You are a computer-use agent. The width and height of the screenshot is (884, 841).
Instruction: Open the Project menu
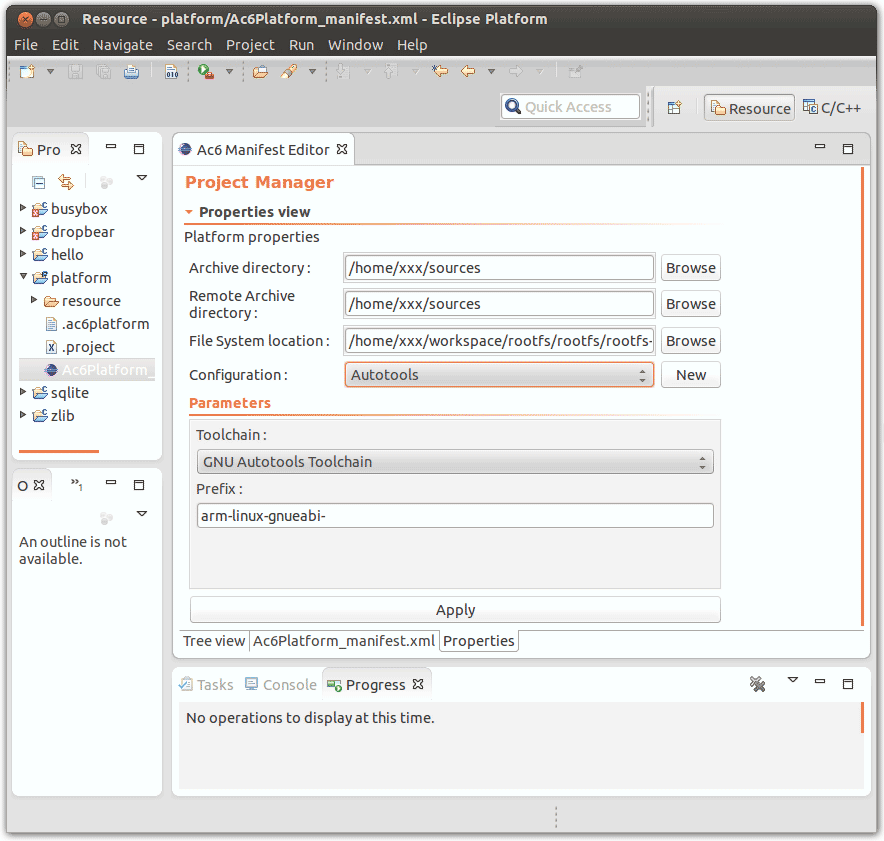click(x=250, y=45)
